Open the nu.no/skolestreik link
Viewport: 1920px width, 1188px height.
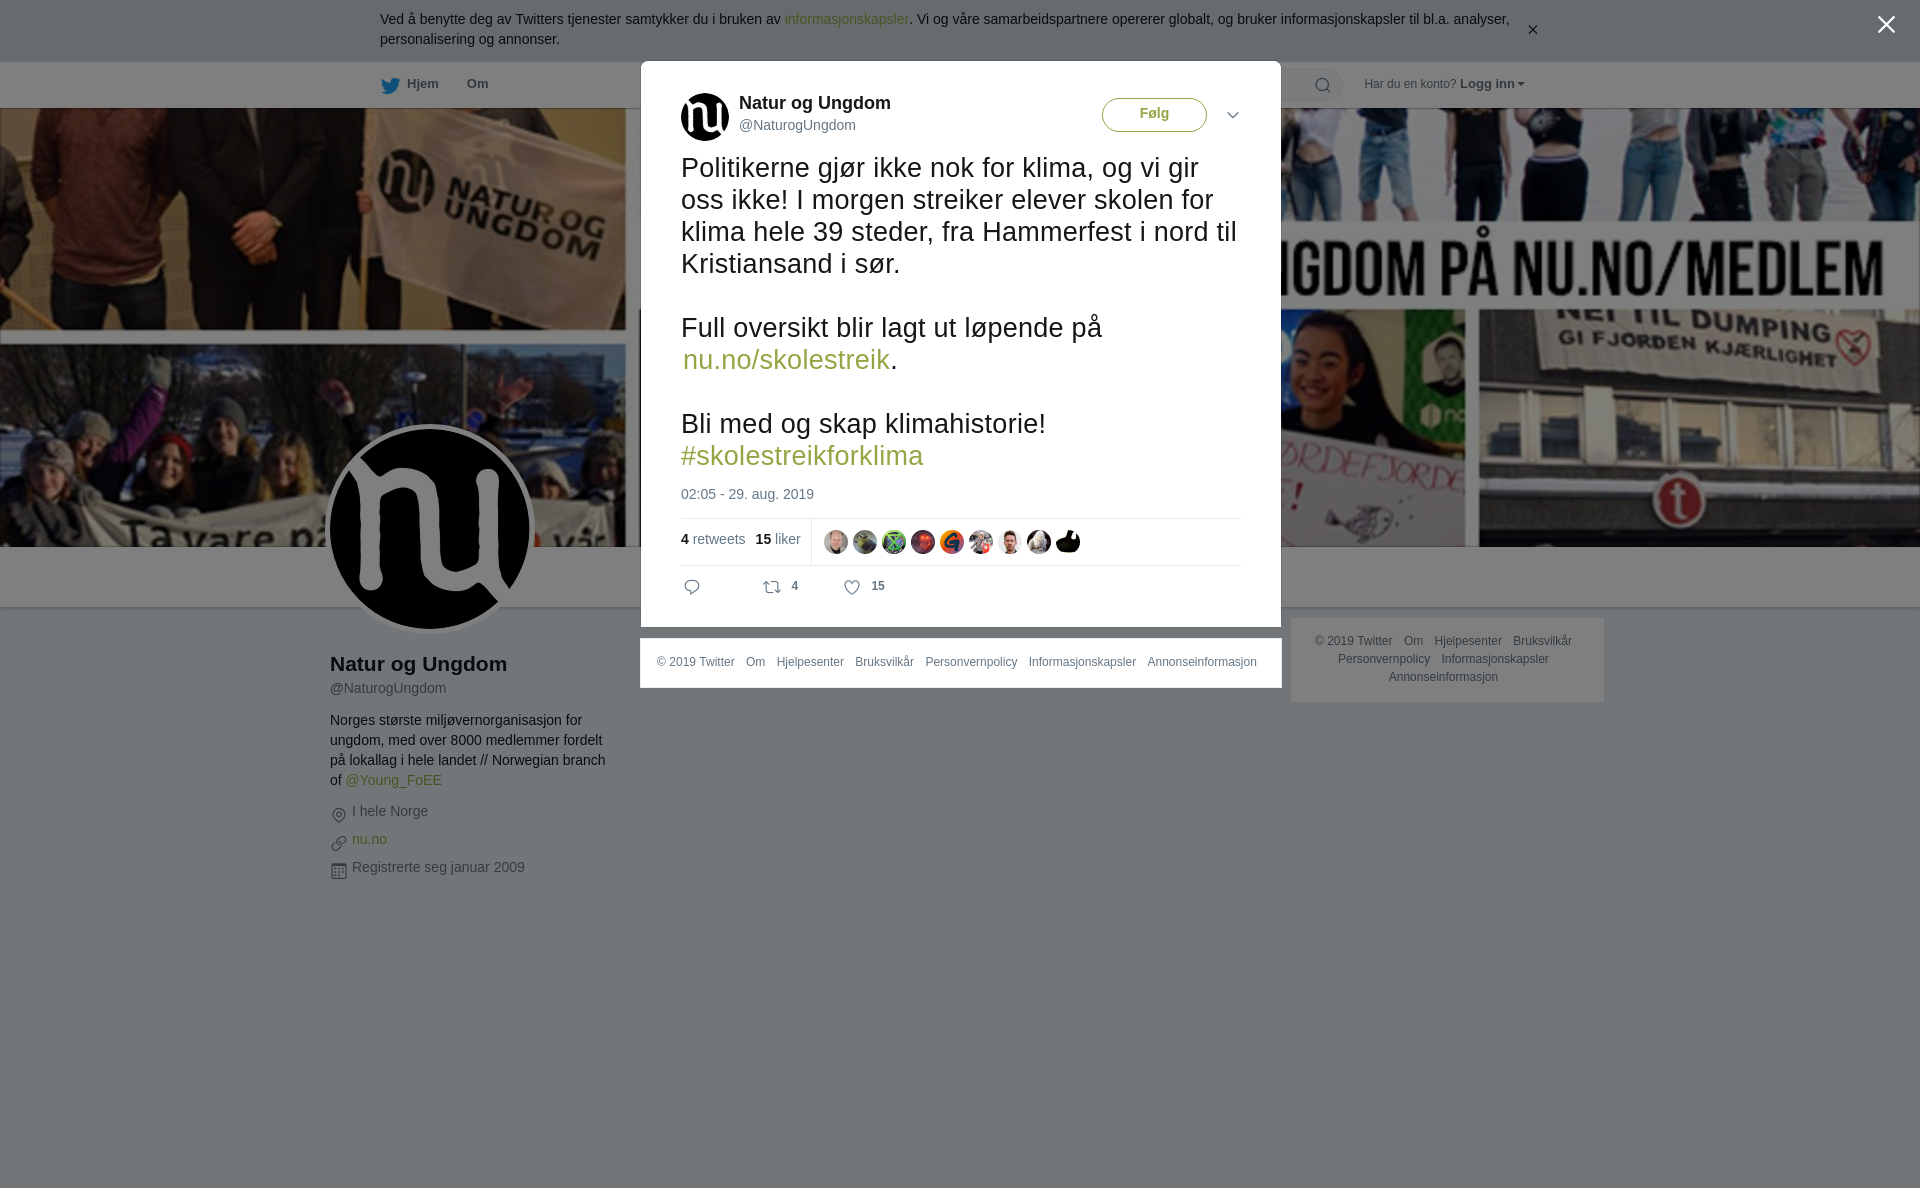click(786, 360)
